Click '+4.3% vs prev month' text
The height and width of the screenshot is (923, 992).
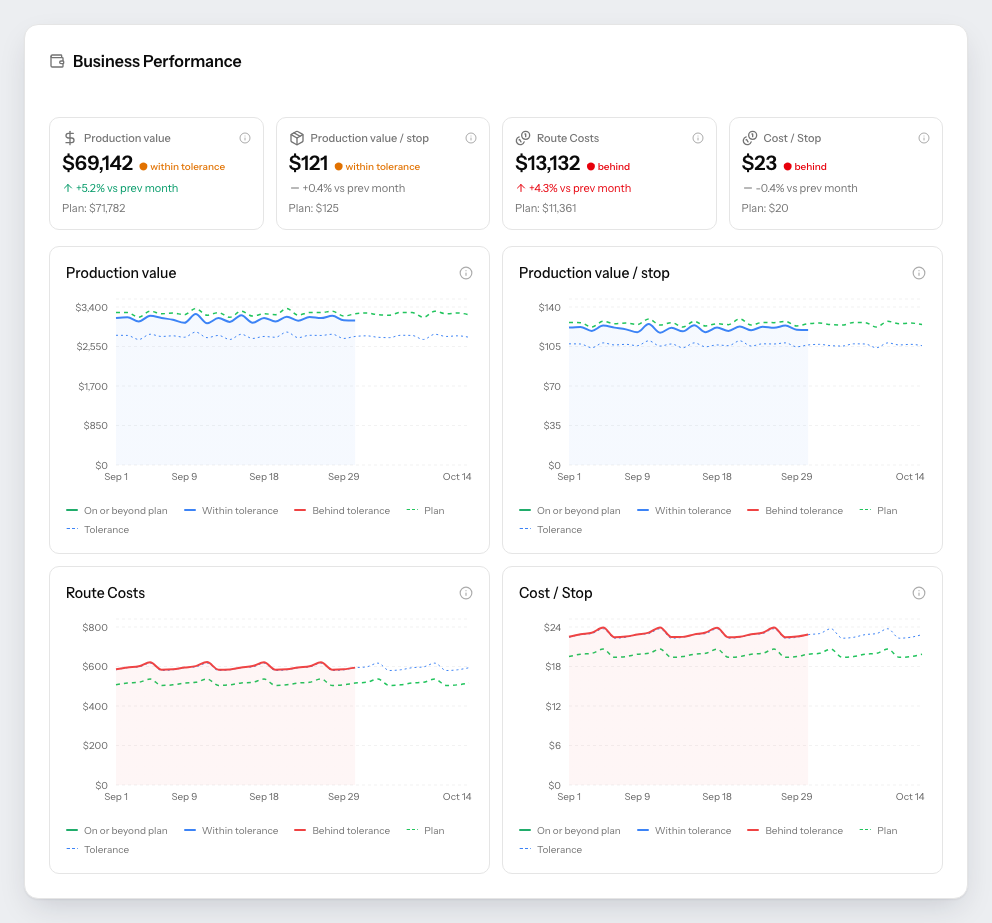point(580,188)
